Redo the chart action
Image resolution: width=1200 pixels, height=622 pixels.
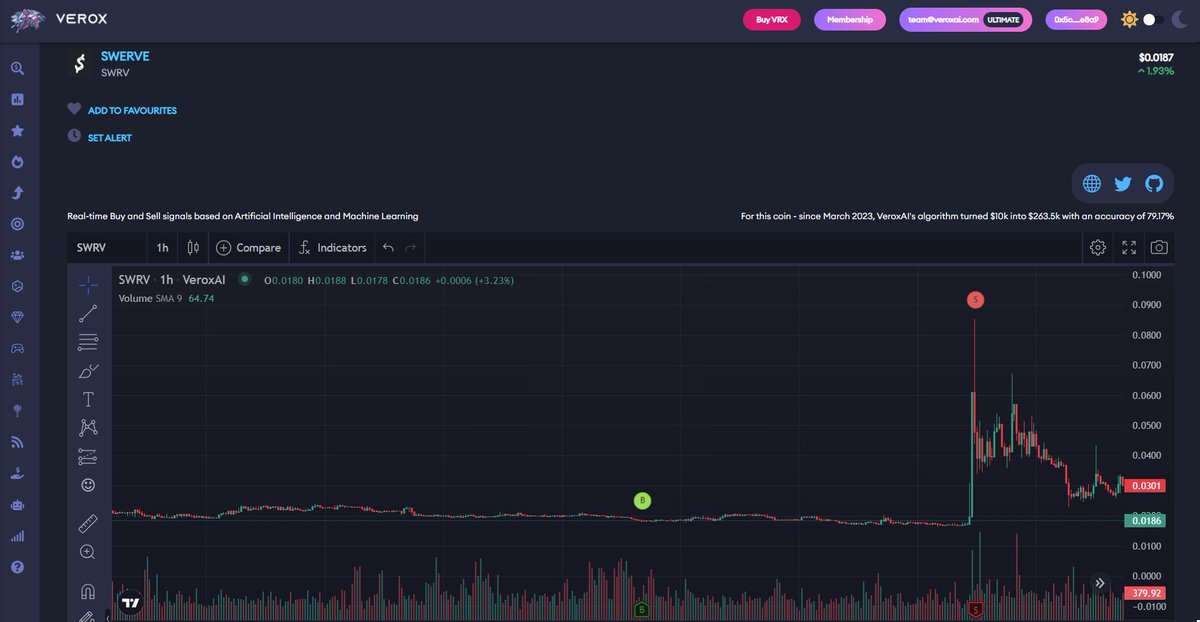411,248
